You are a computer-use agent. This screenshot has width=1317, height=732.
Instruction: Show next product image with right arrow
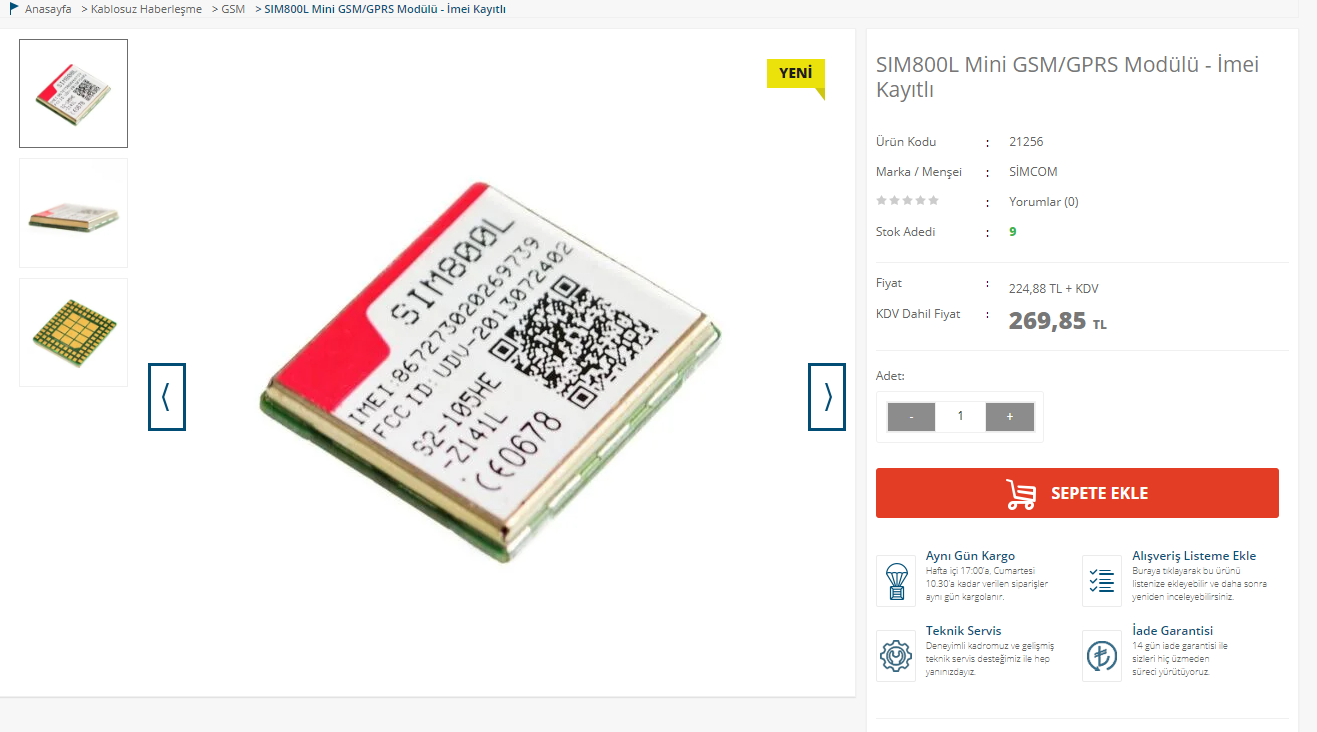pyautogui.click(x=827, y=397)
